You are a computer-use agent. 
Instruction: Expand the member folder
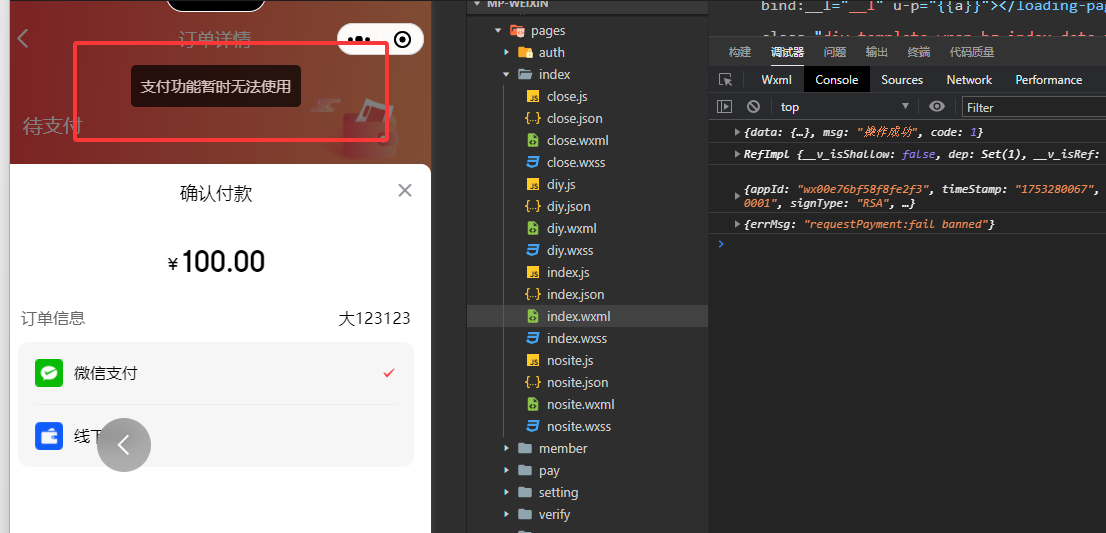coord(506,448)
